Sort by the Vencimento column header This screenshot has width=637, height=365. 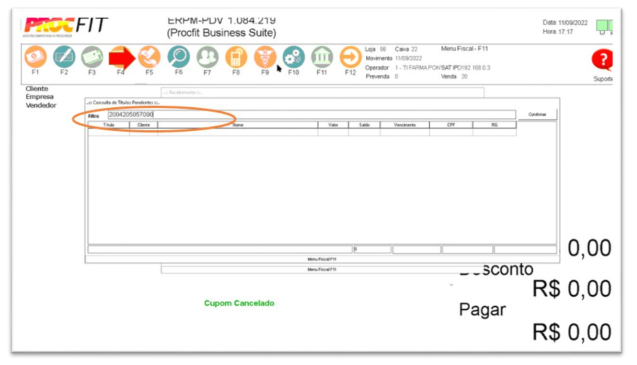pyautogui.click(x=405, y=125)
